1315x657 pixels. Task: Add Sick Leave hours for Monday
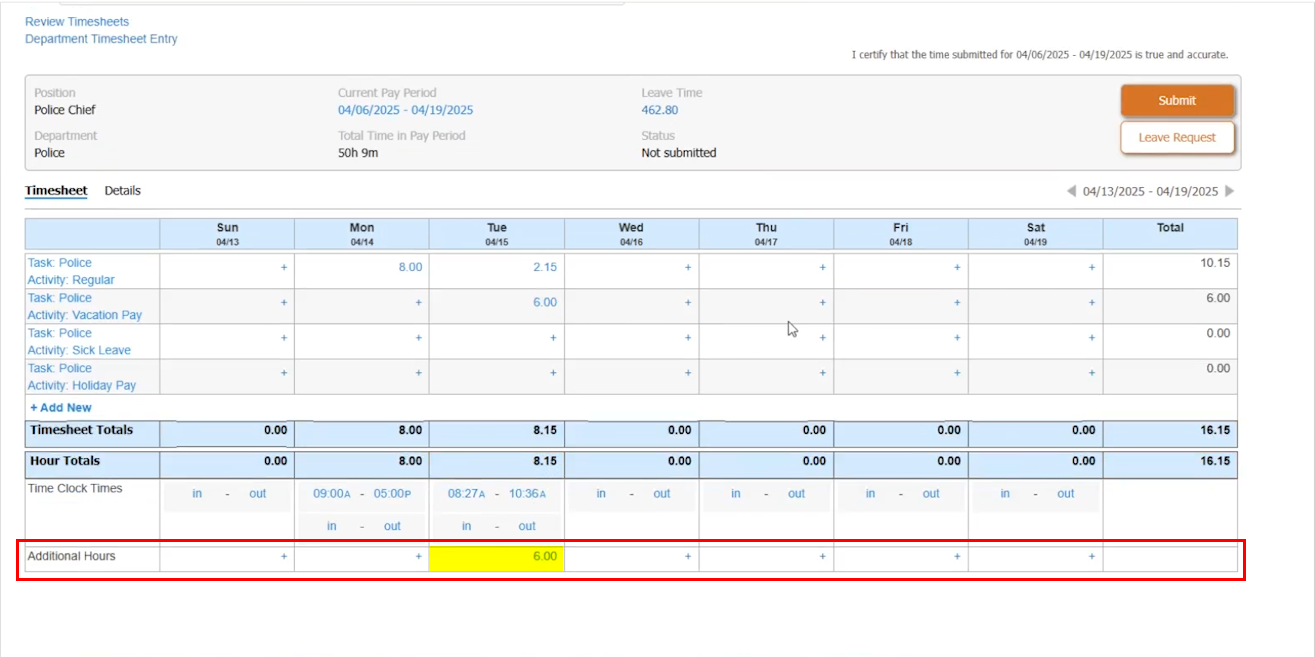(418, 338)
